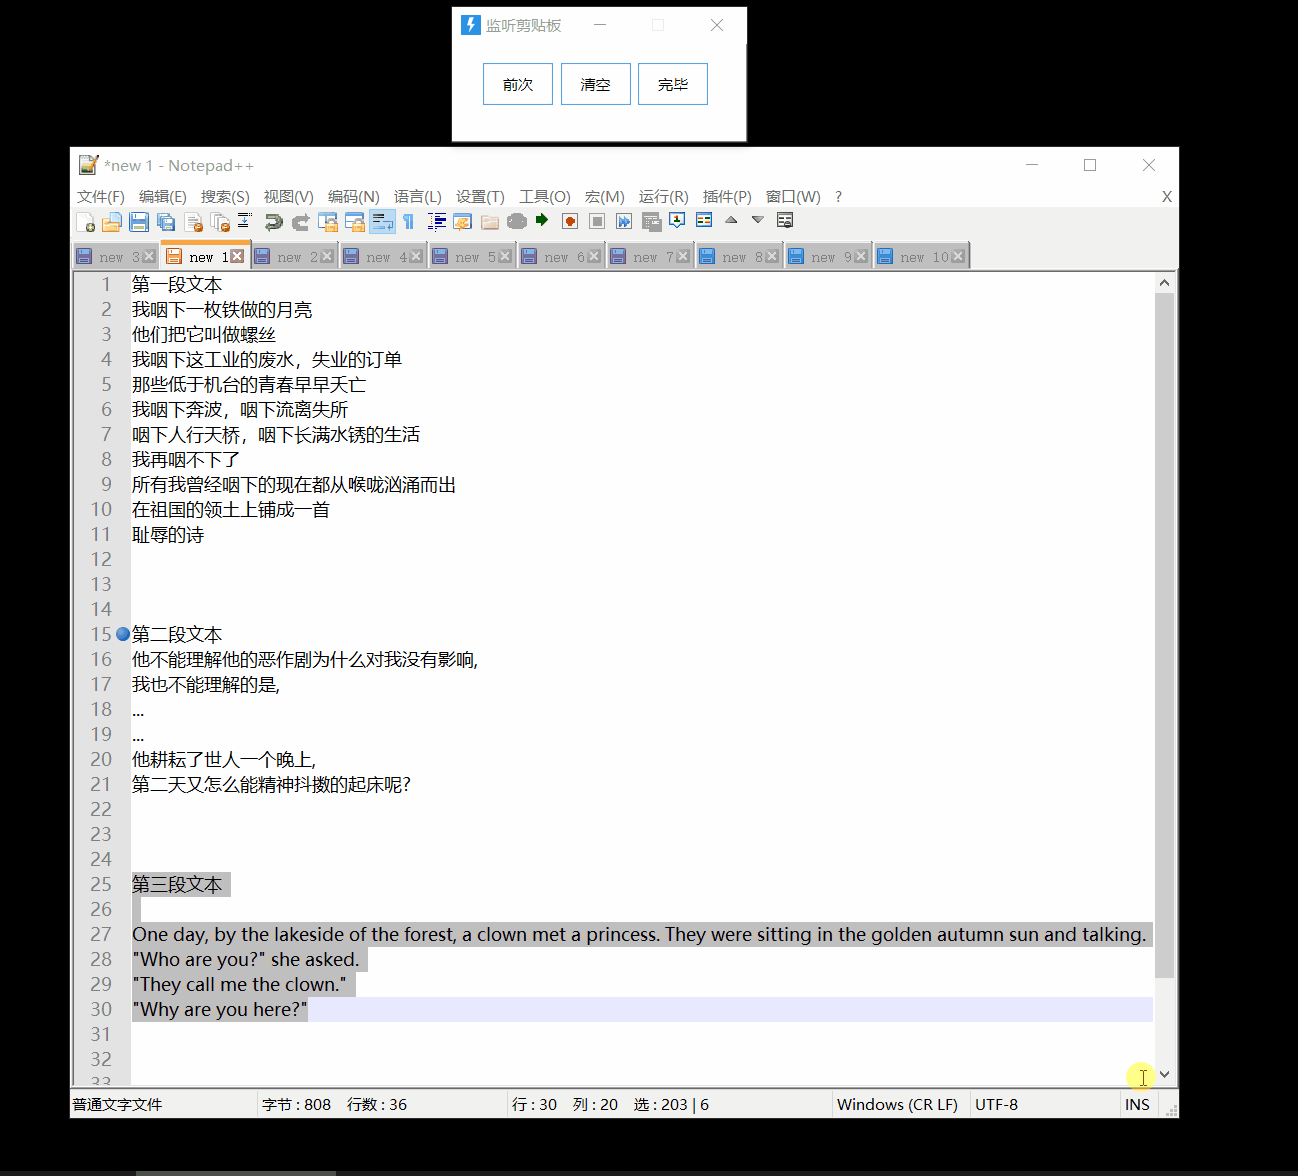Show all characters with the pilcrow icon
1298x1176 pixels.
tap(409, 221)
